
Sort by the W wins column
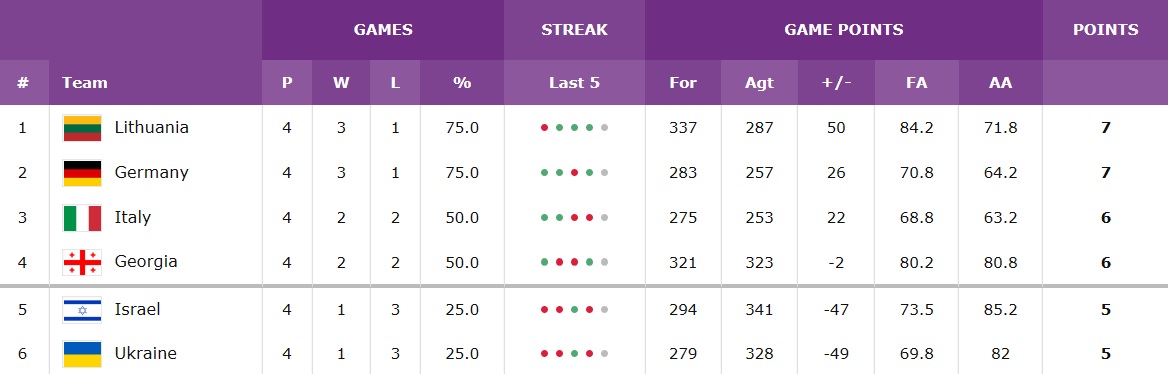[341, 83]
